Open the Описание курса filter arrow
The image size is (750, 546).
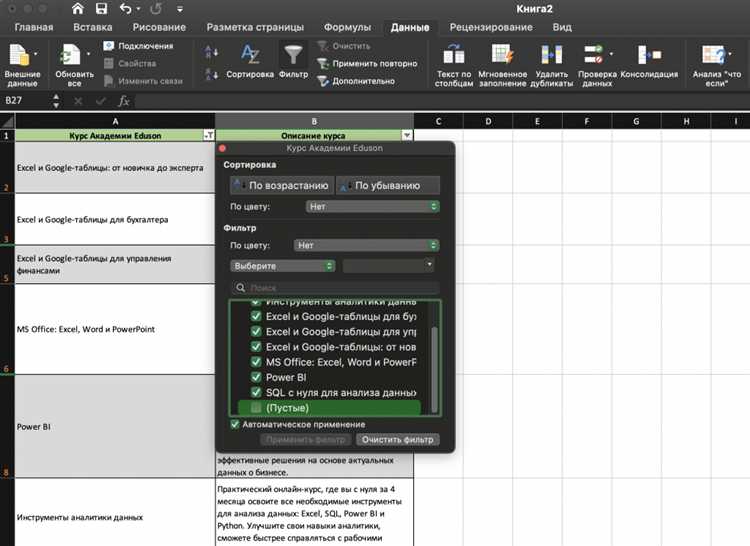point(407,136)
